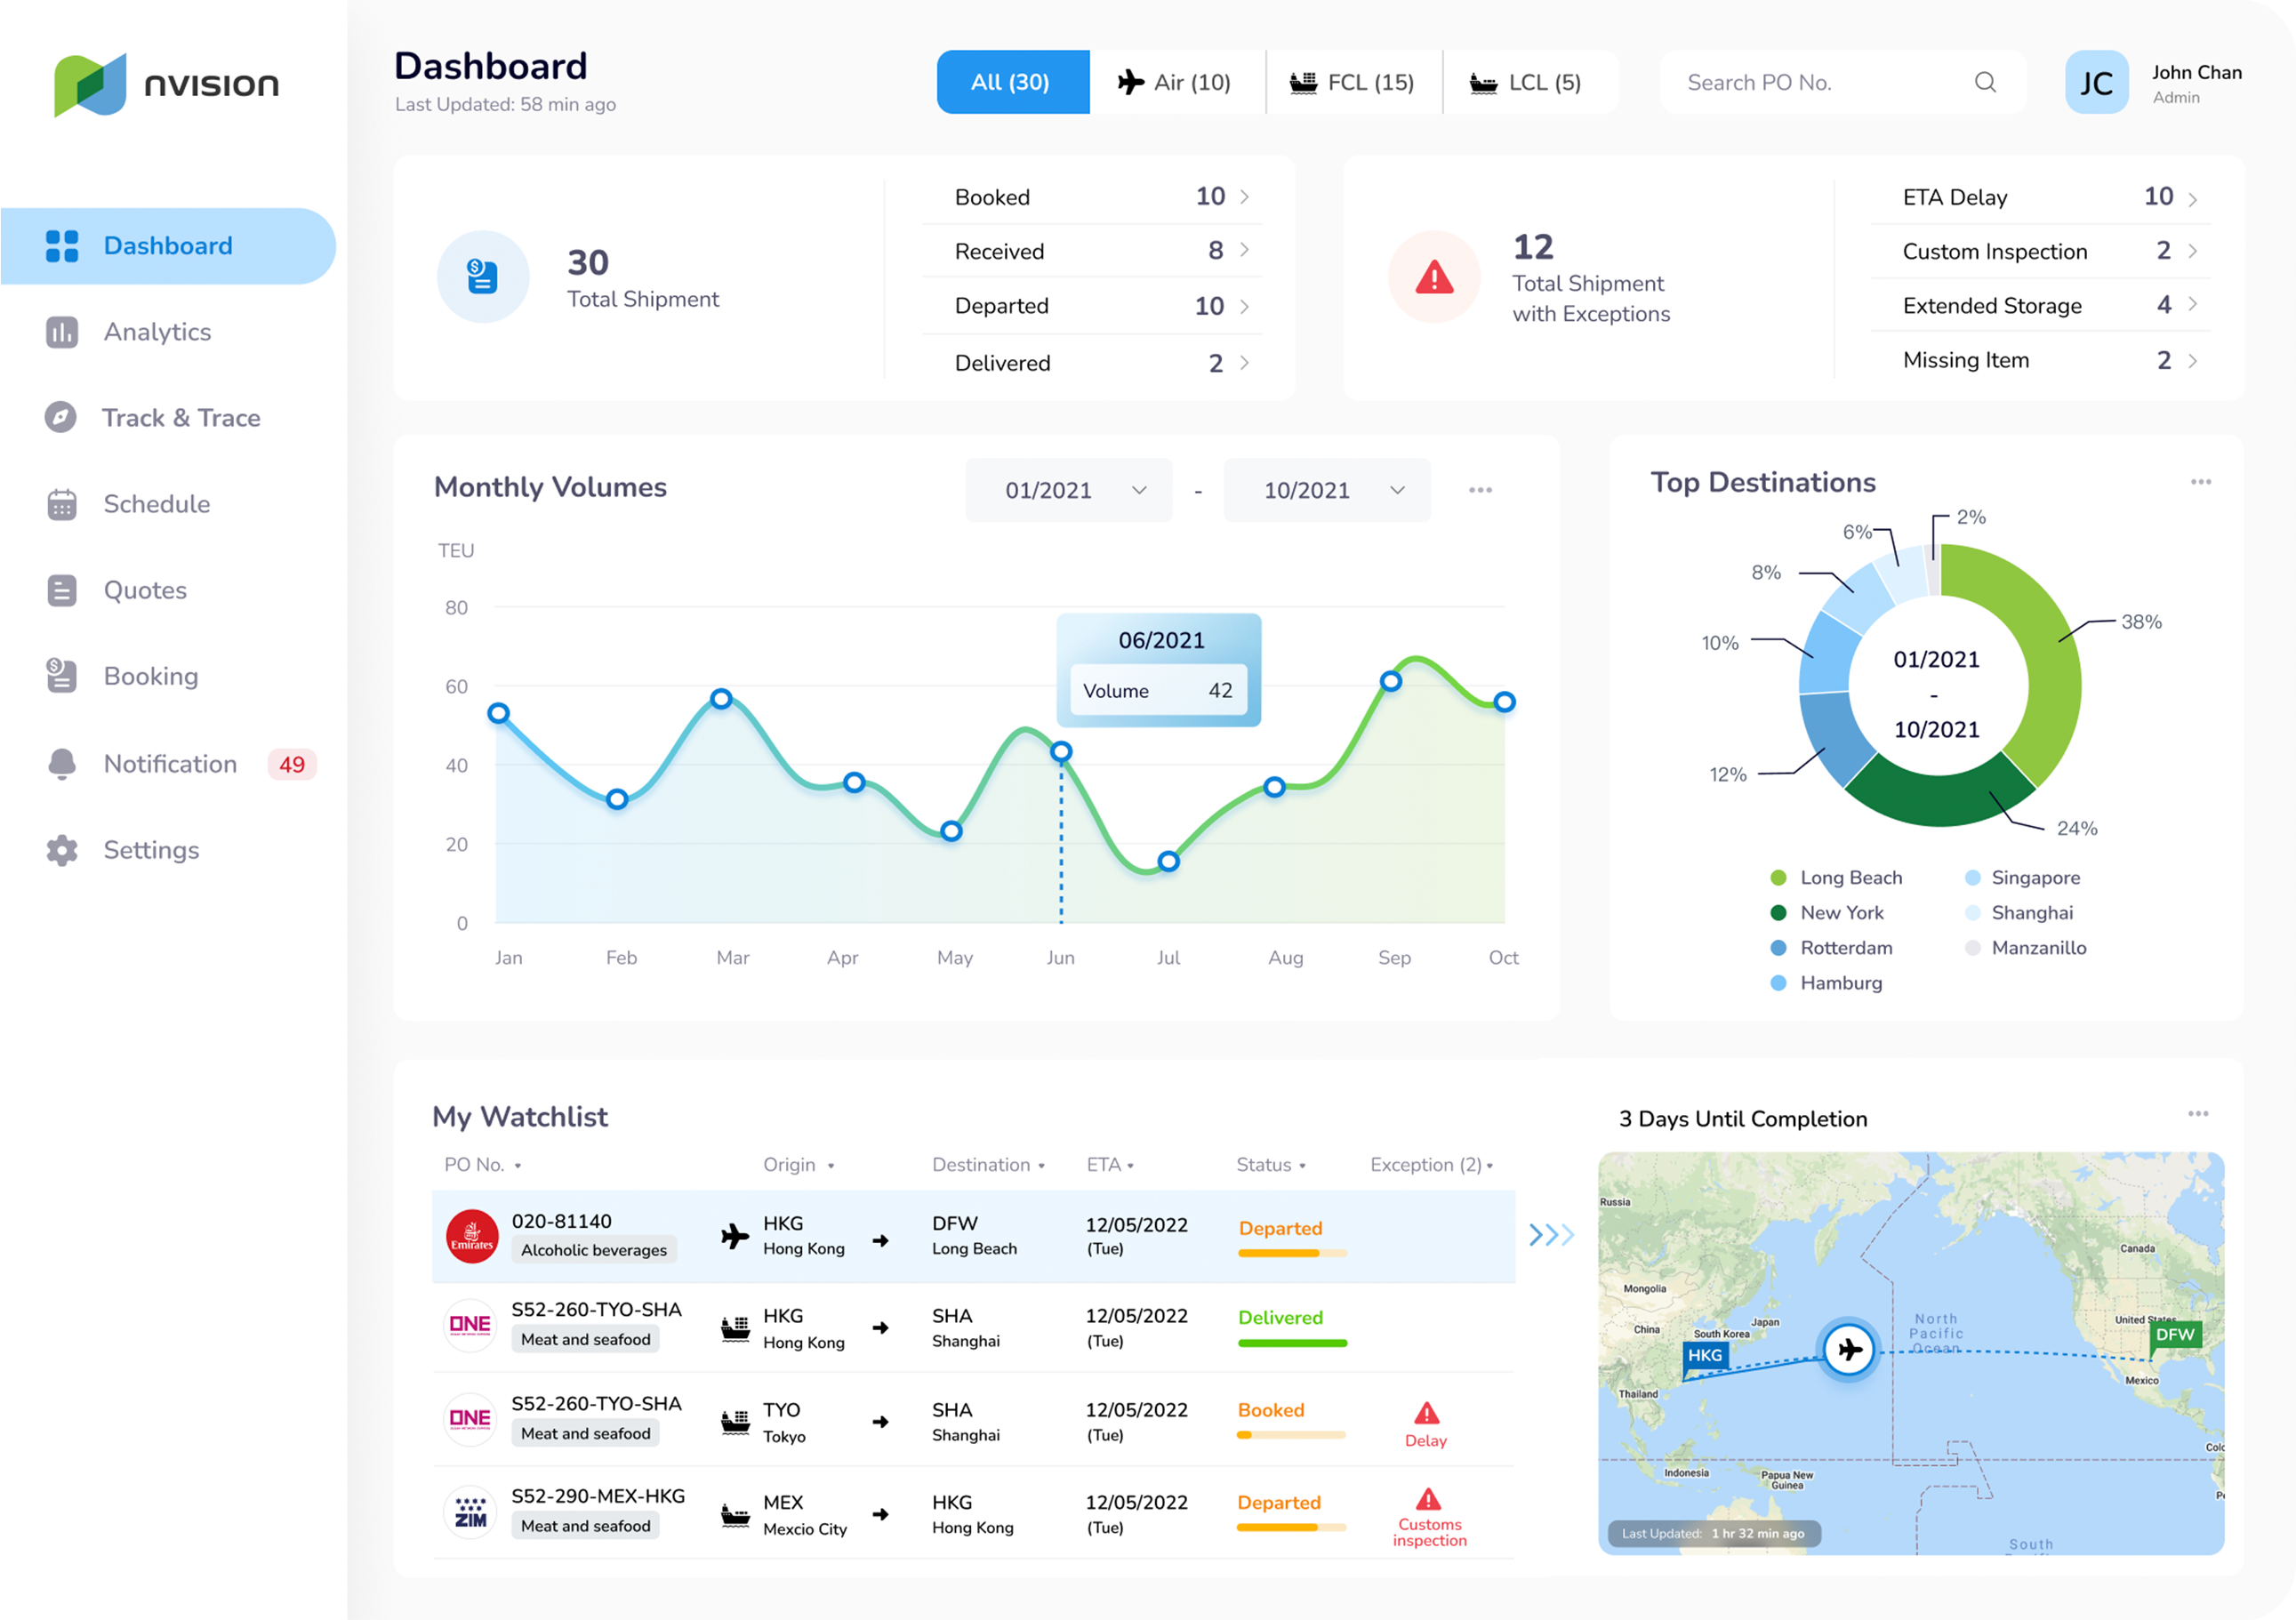
Task: Open the 10/2021 end date dropdown
Action: [x=1327, y=490]
